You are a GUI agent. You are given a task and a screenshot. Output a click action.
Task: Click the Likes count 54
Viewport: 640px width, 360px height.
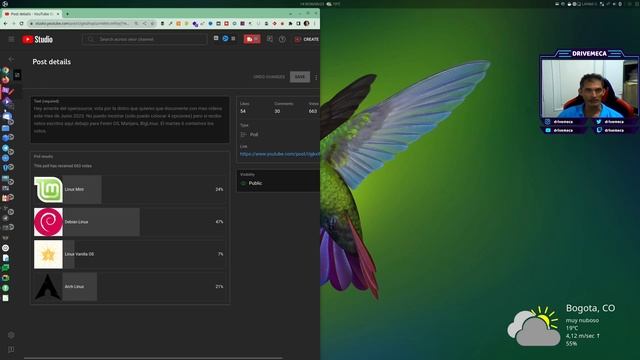pyautogui.click(x=243, y=111)
